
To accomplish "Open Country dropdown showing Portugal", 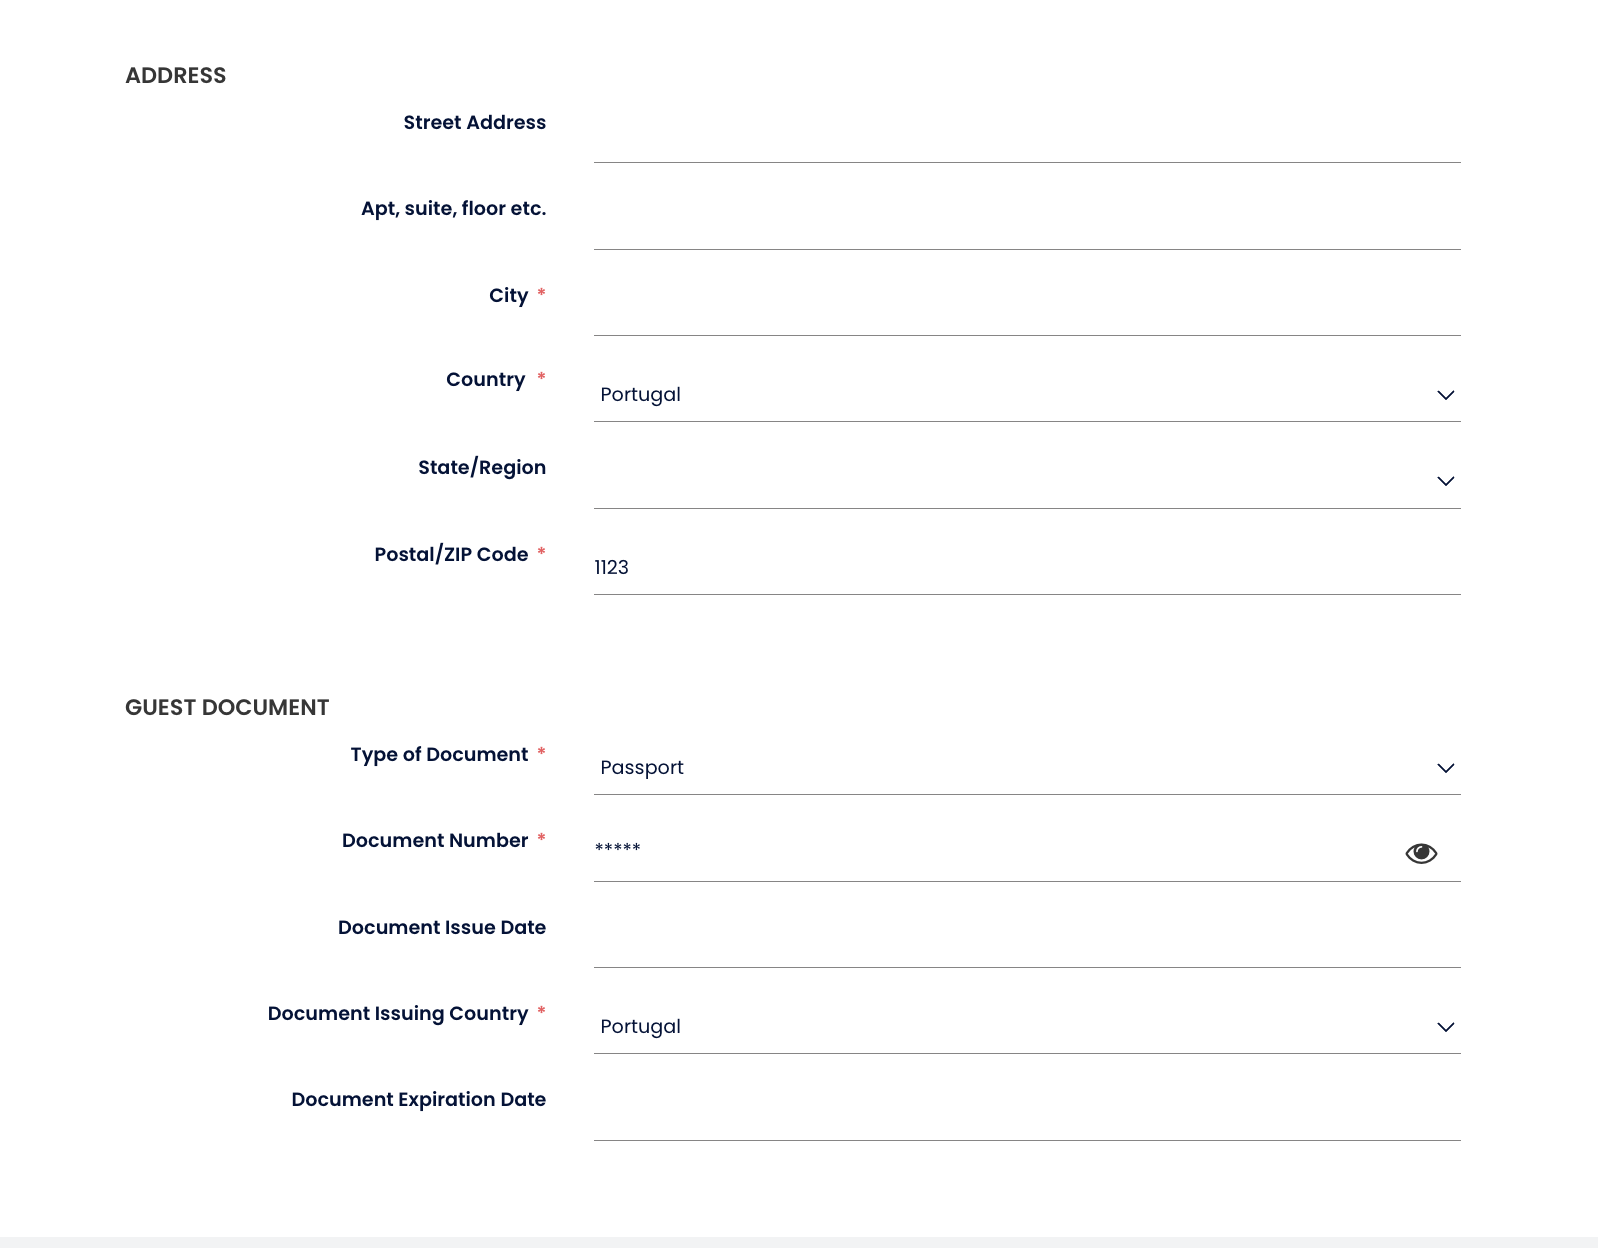I will pyautogui.click(x=1000, y=395).
